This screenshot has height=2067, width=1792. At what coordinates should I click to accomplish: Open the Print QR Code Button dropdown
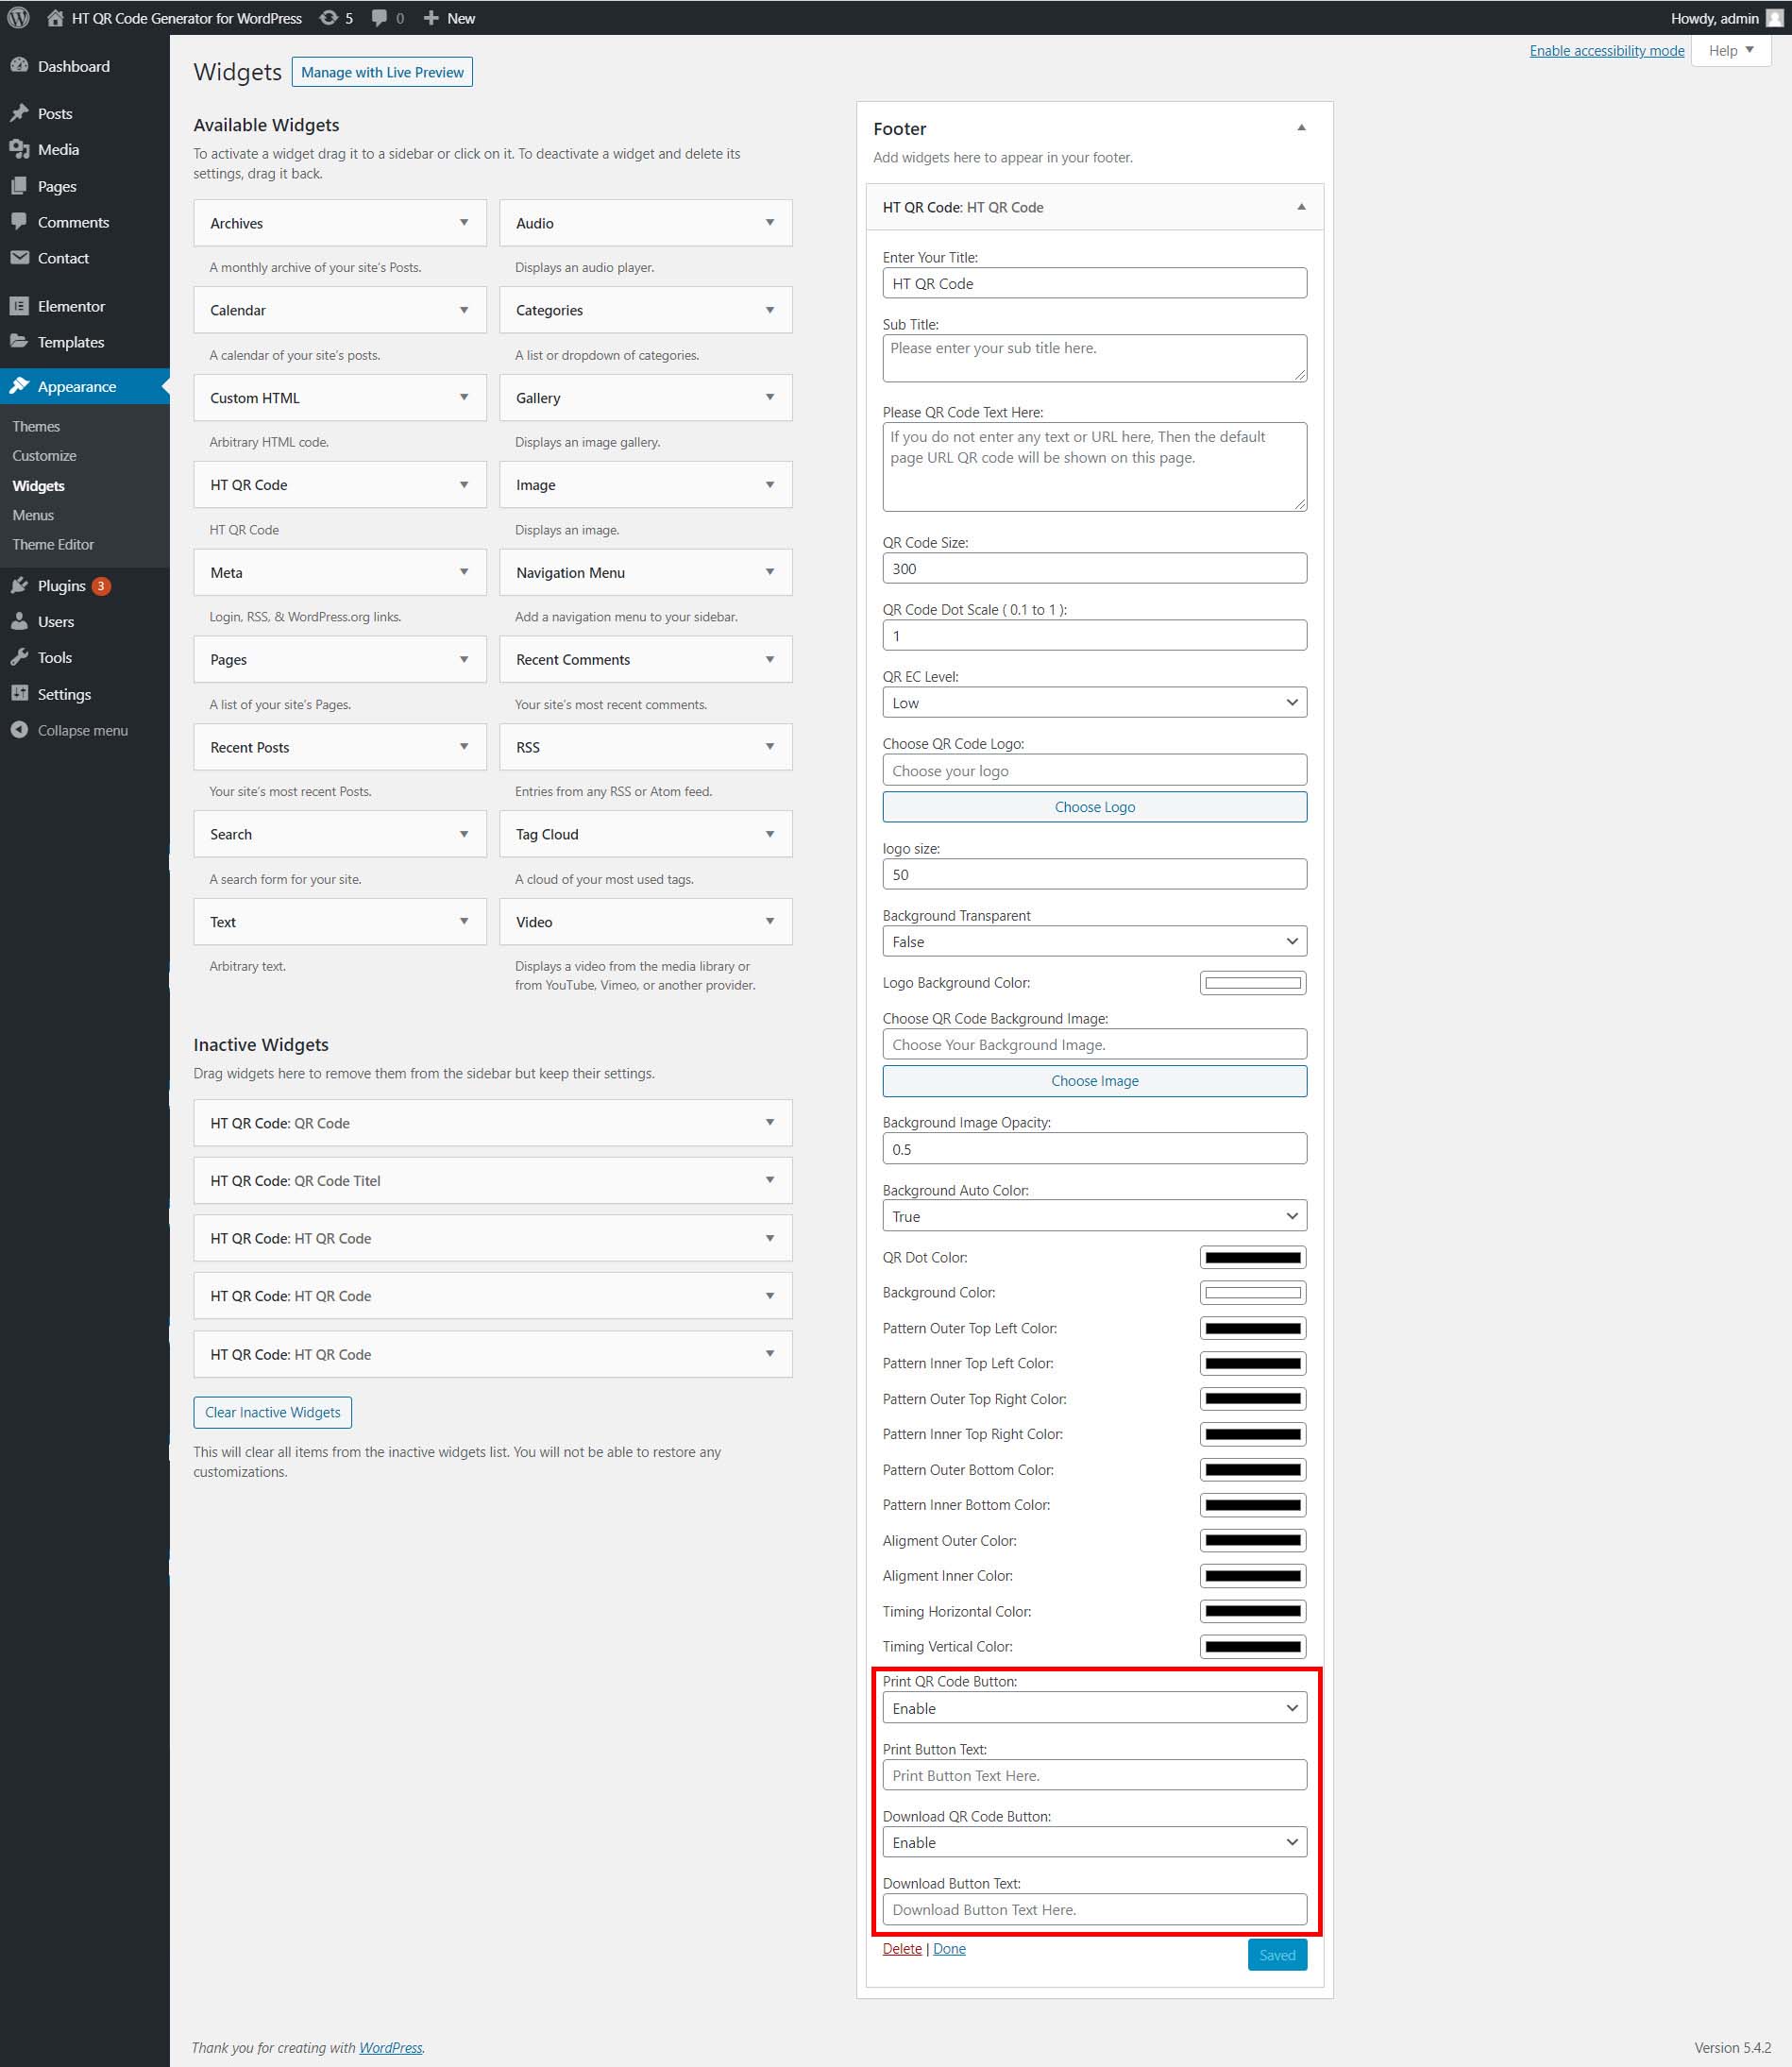tap(1094, 1708)
